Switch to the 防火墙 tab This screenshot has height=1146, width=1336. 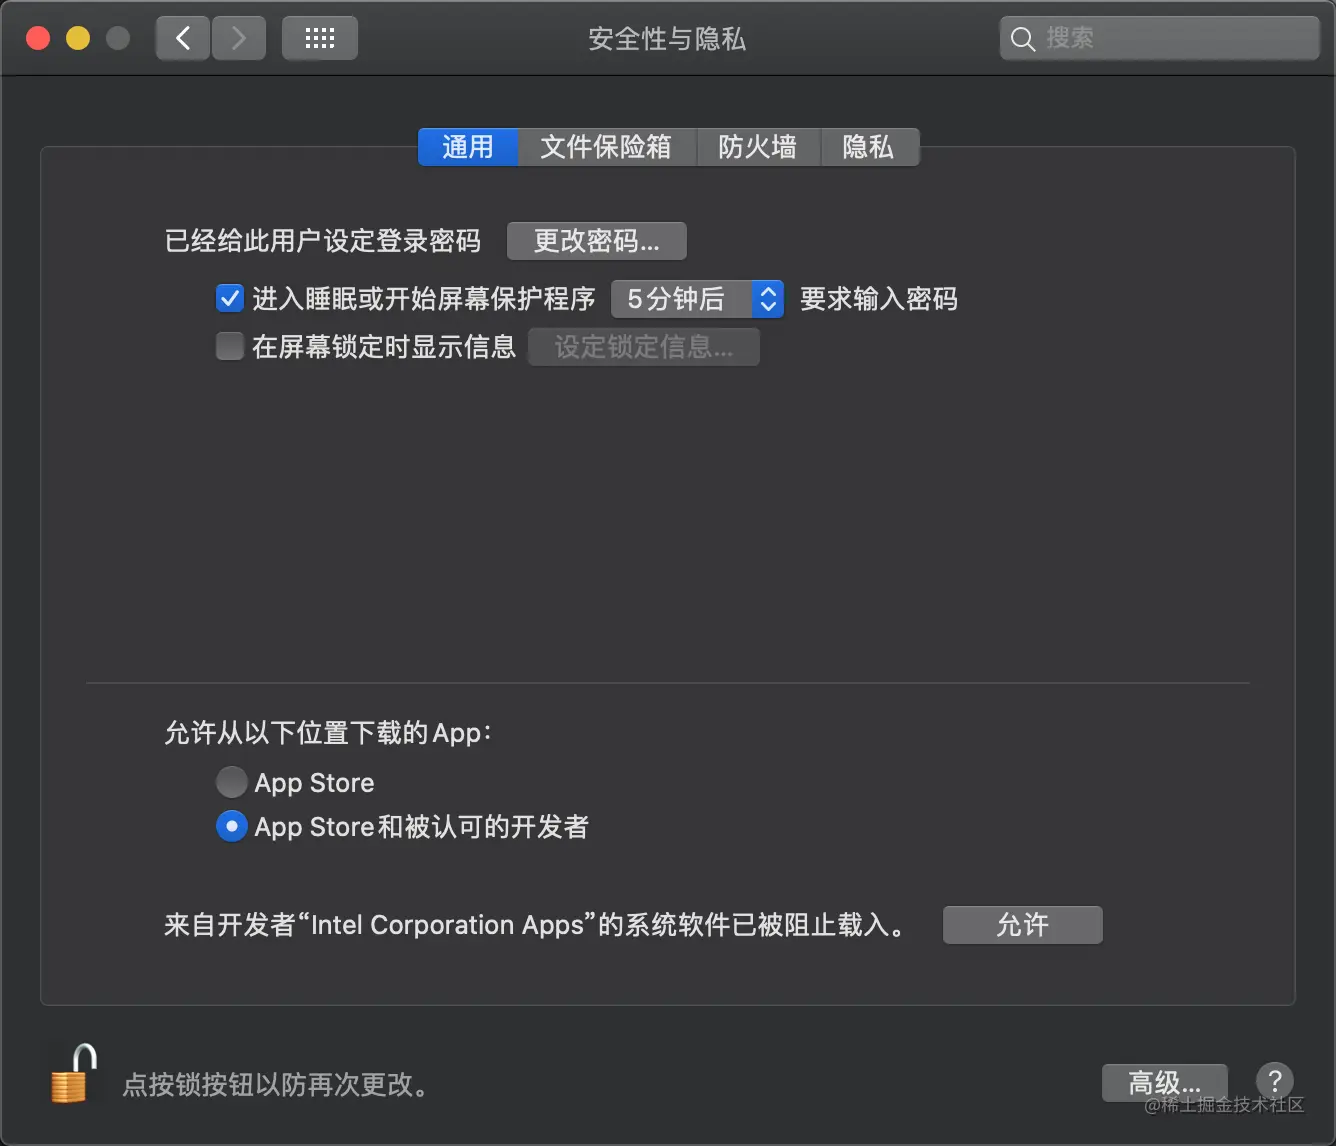click(758, 147)
